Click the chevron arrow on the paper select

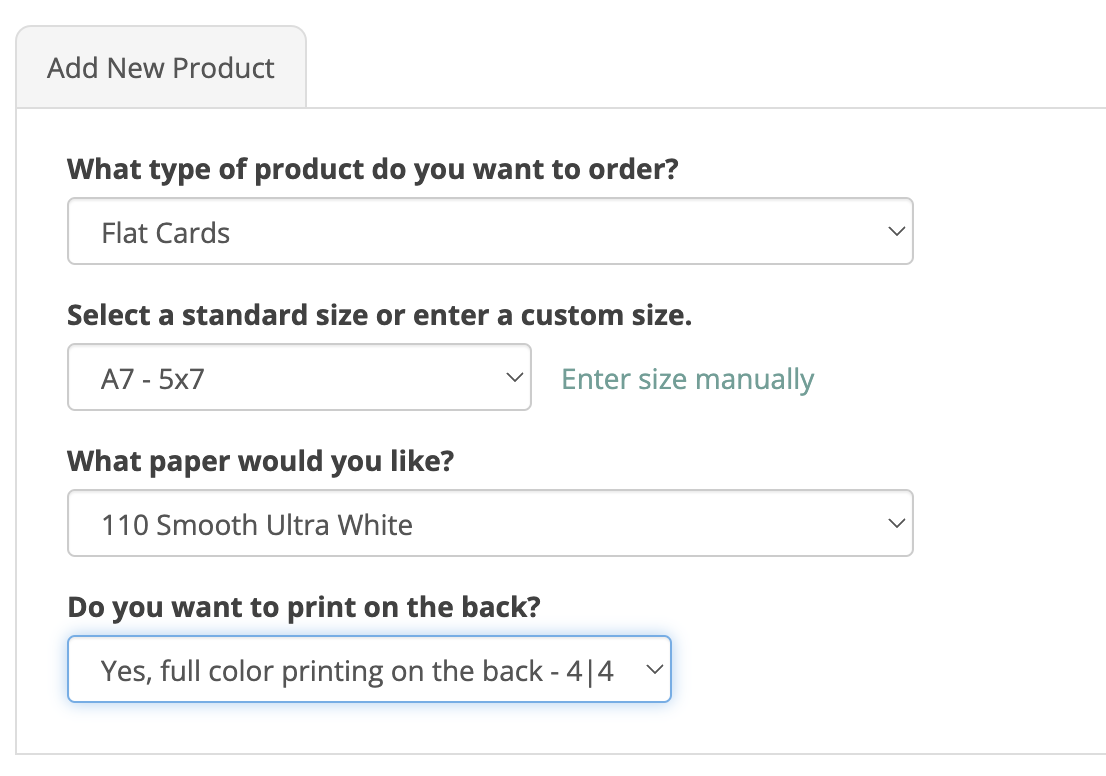(895, 523)
